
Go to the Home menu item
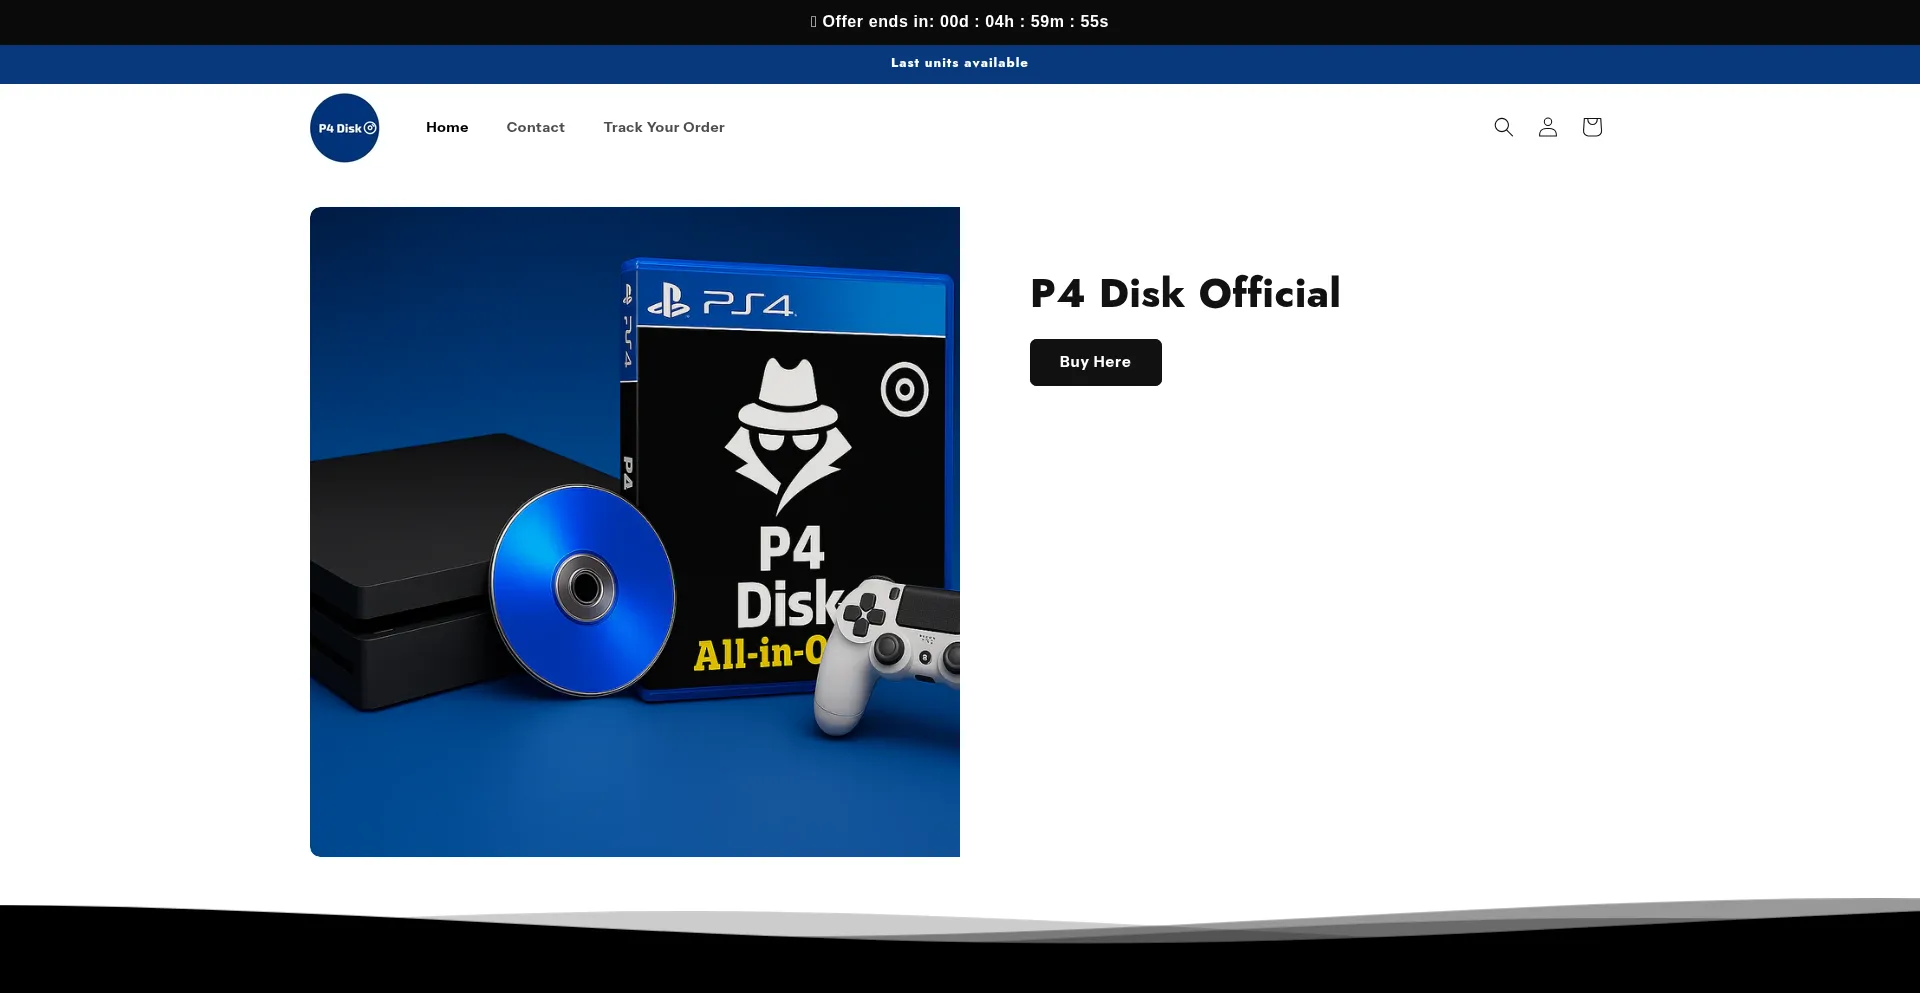tap(447, 127)
